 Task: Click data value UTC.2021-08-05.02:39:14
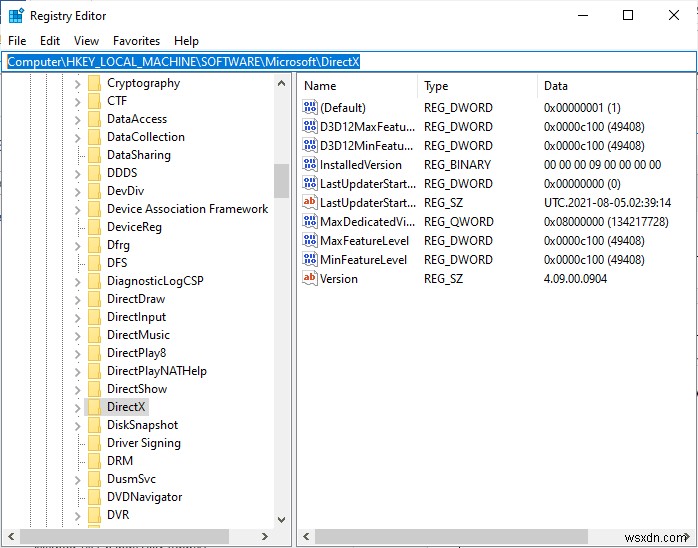[x=607, y=203]
